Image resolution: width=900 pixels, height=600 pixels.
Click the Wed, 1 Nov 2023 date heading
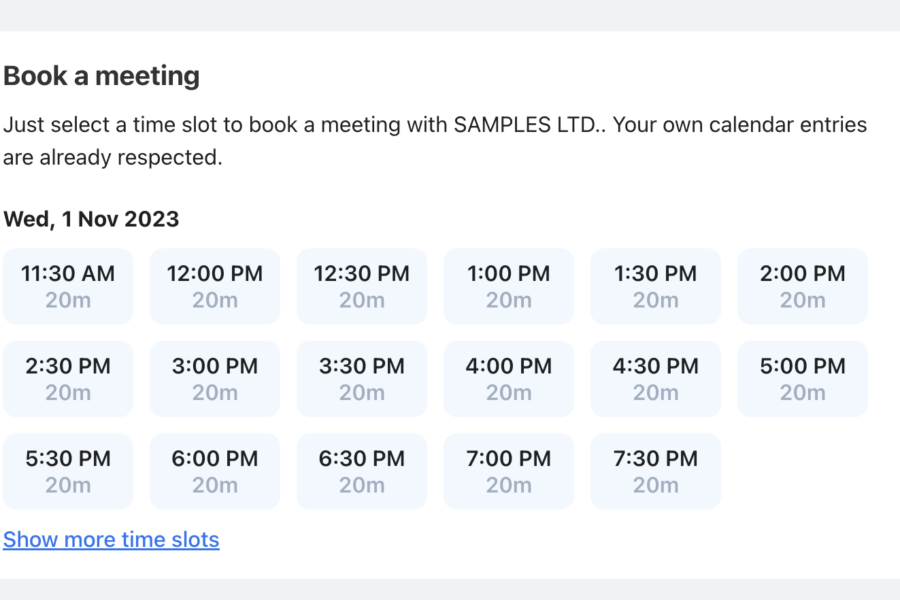point(91,219)
